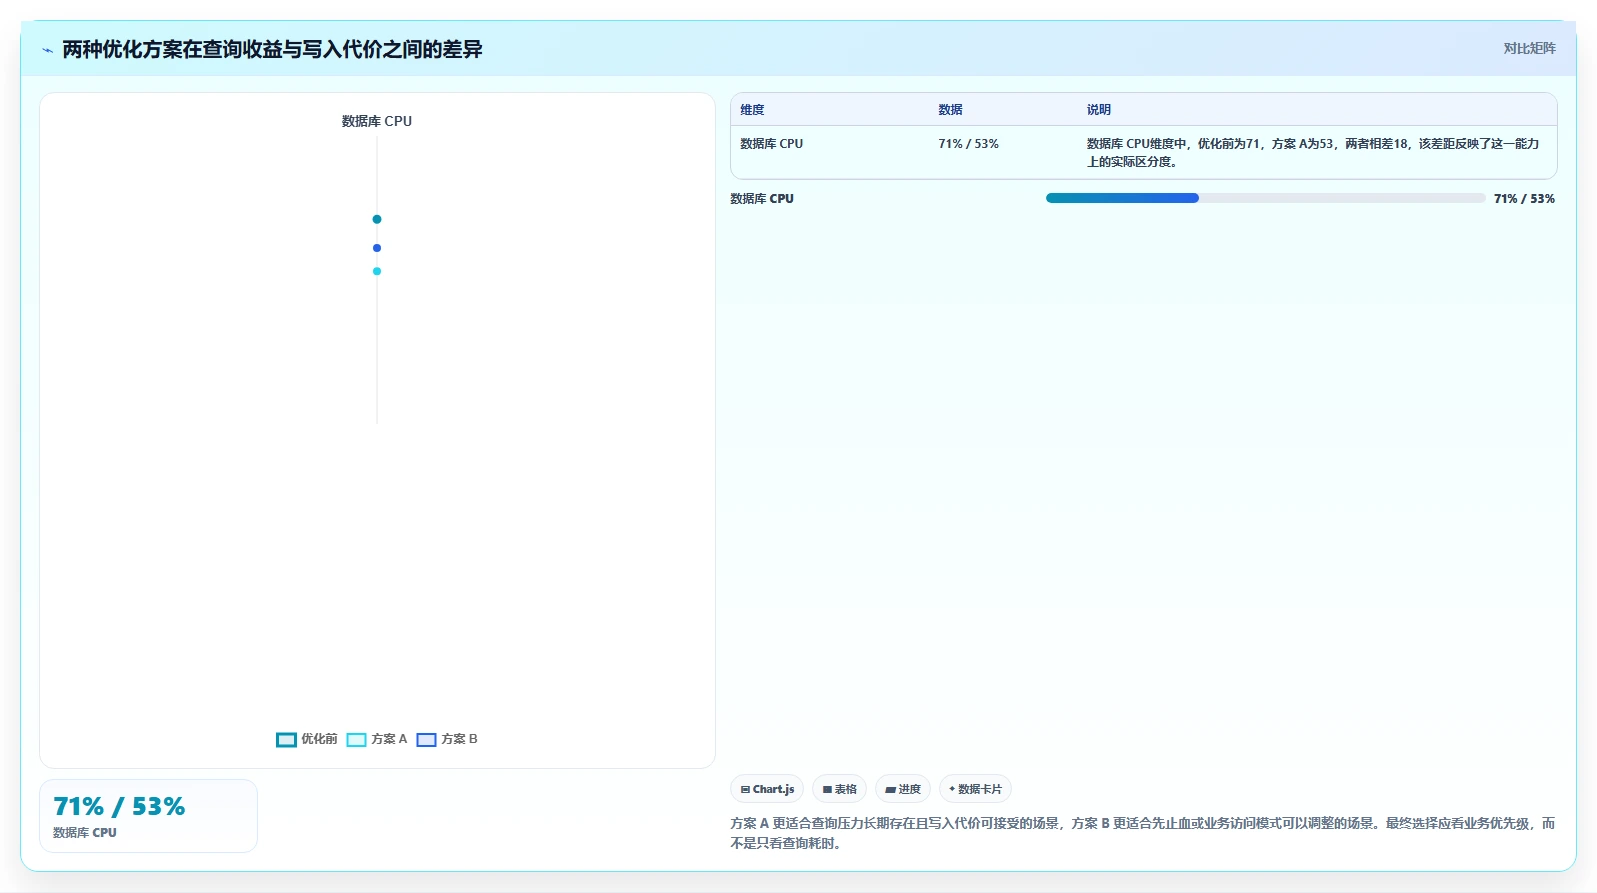
Task: Click the 71% / 53% progress bar value
Action: (x=1524, y=199)
